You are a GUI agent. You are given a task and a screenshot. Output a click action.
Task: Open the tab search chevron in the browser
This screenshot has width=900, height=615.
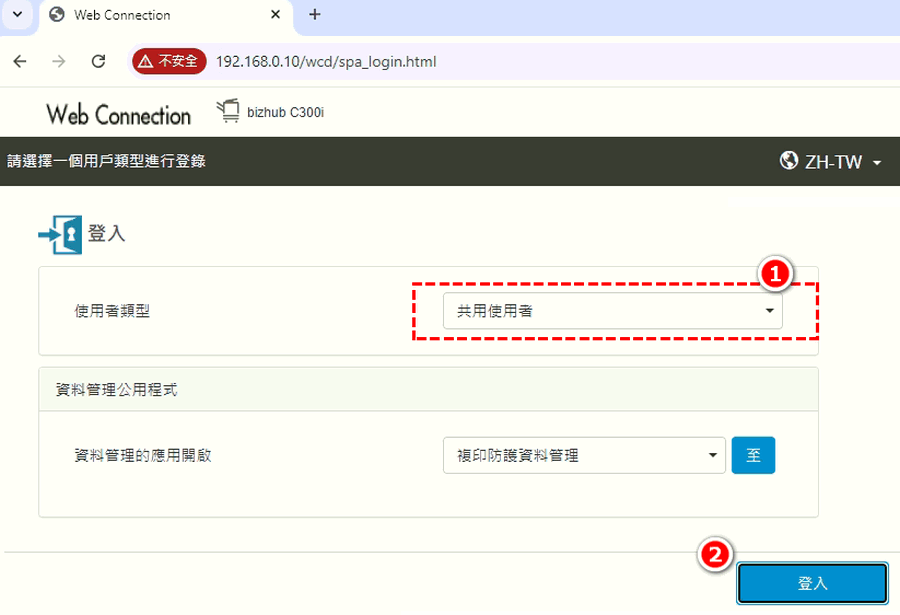pos(17,15)
